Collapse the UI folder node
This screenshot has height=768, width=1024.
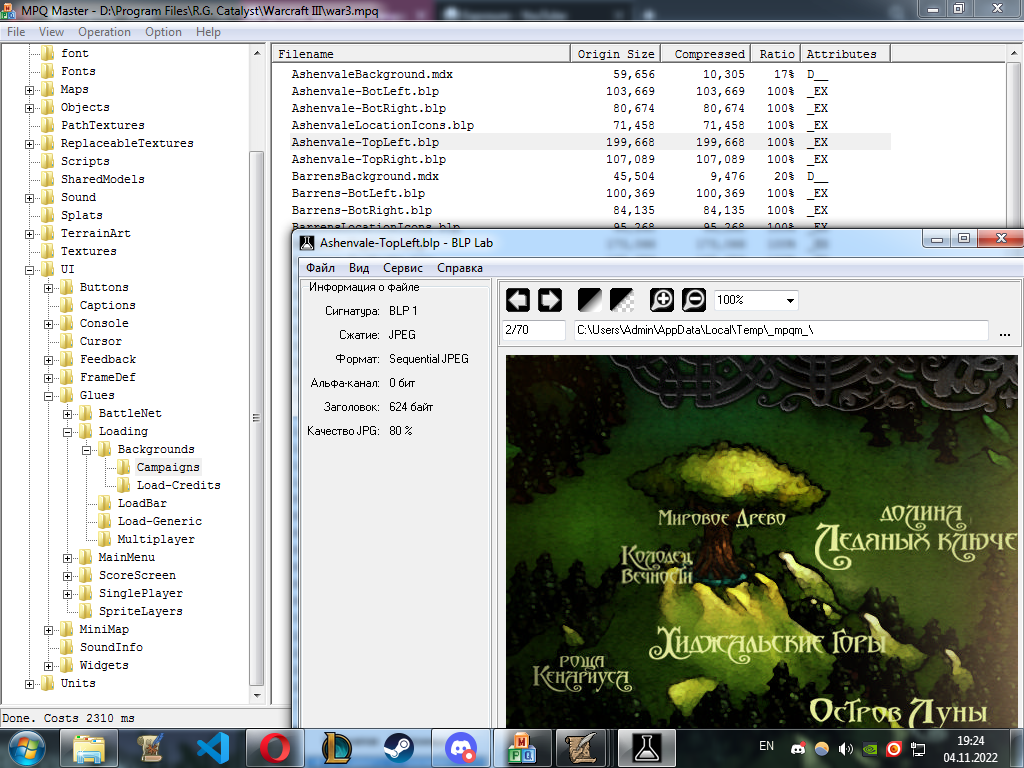coord(29,270)
